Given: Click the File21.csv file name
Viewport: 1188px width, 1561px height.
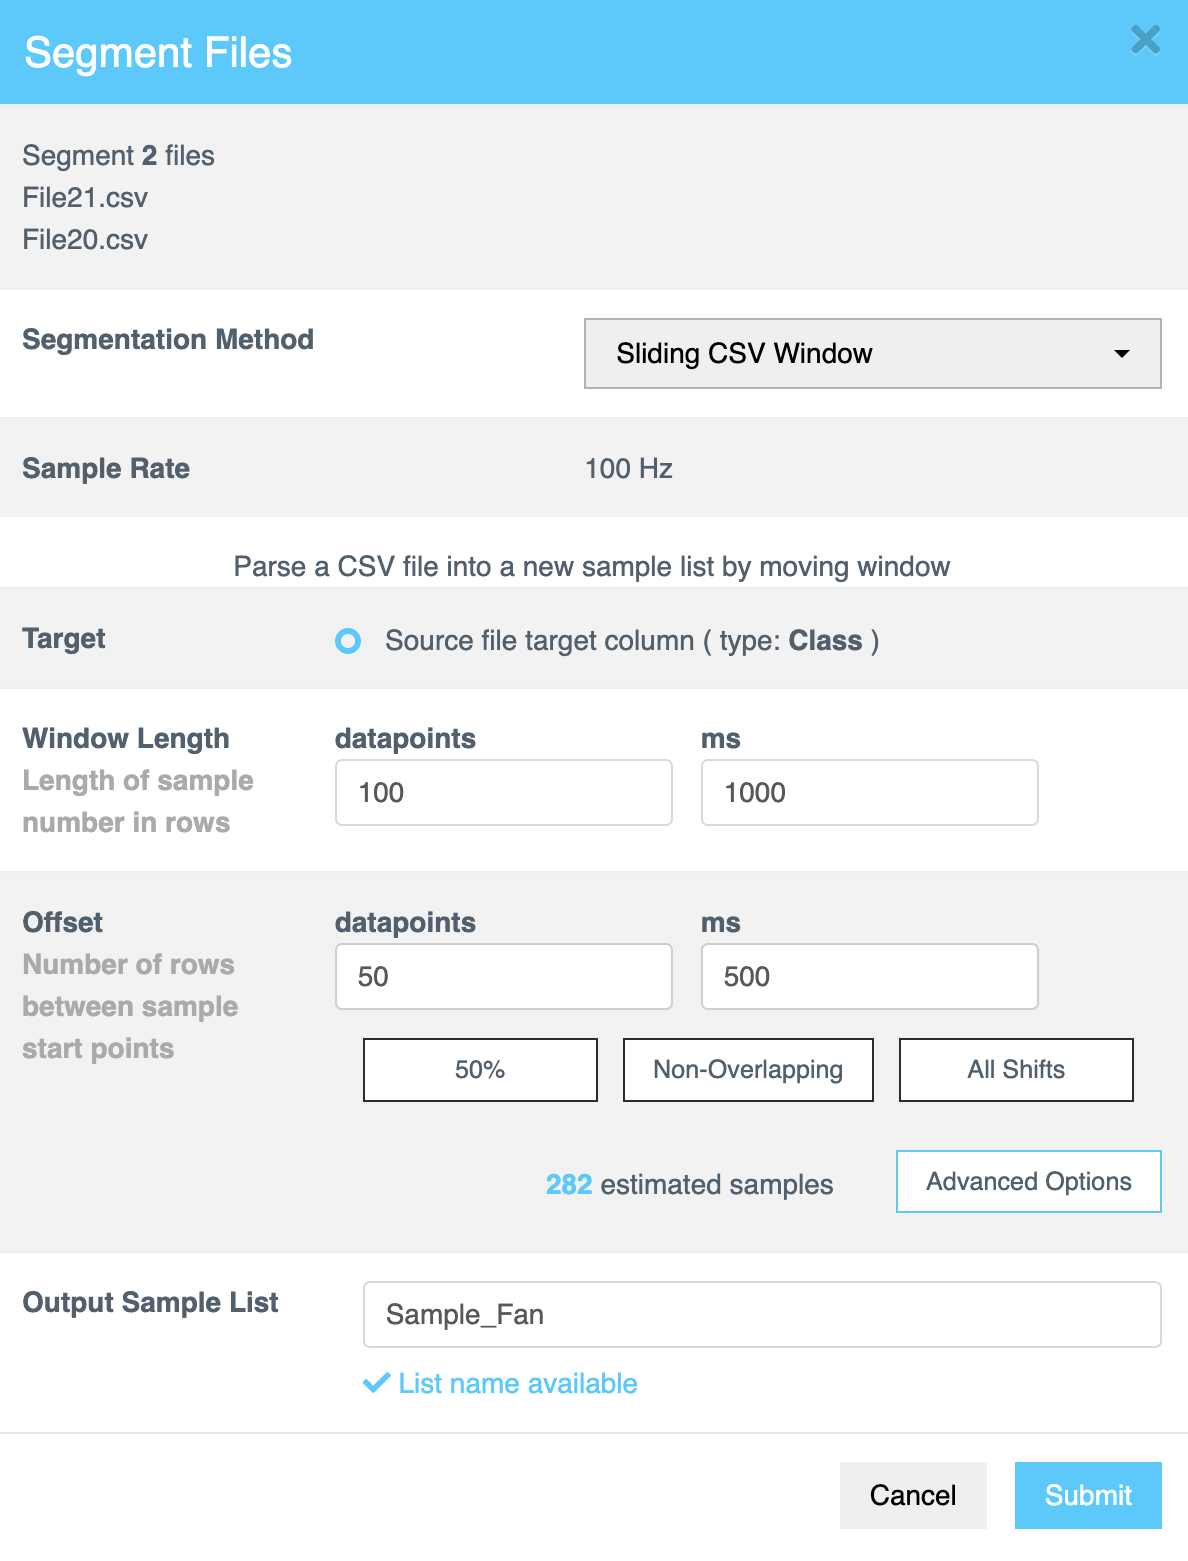Looking at the screenshot, I should point(86,198).
